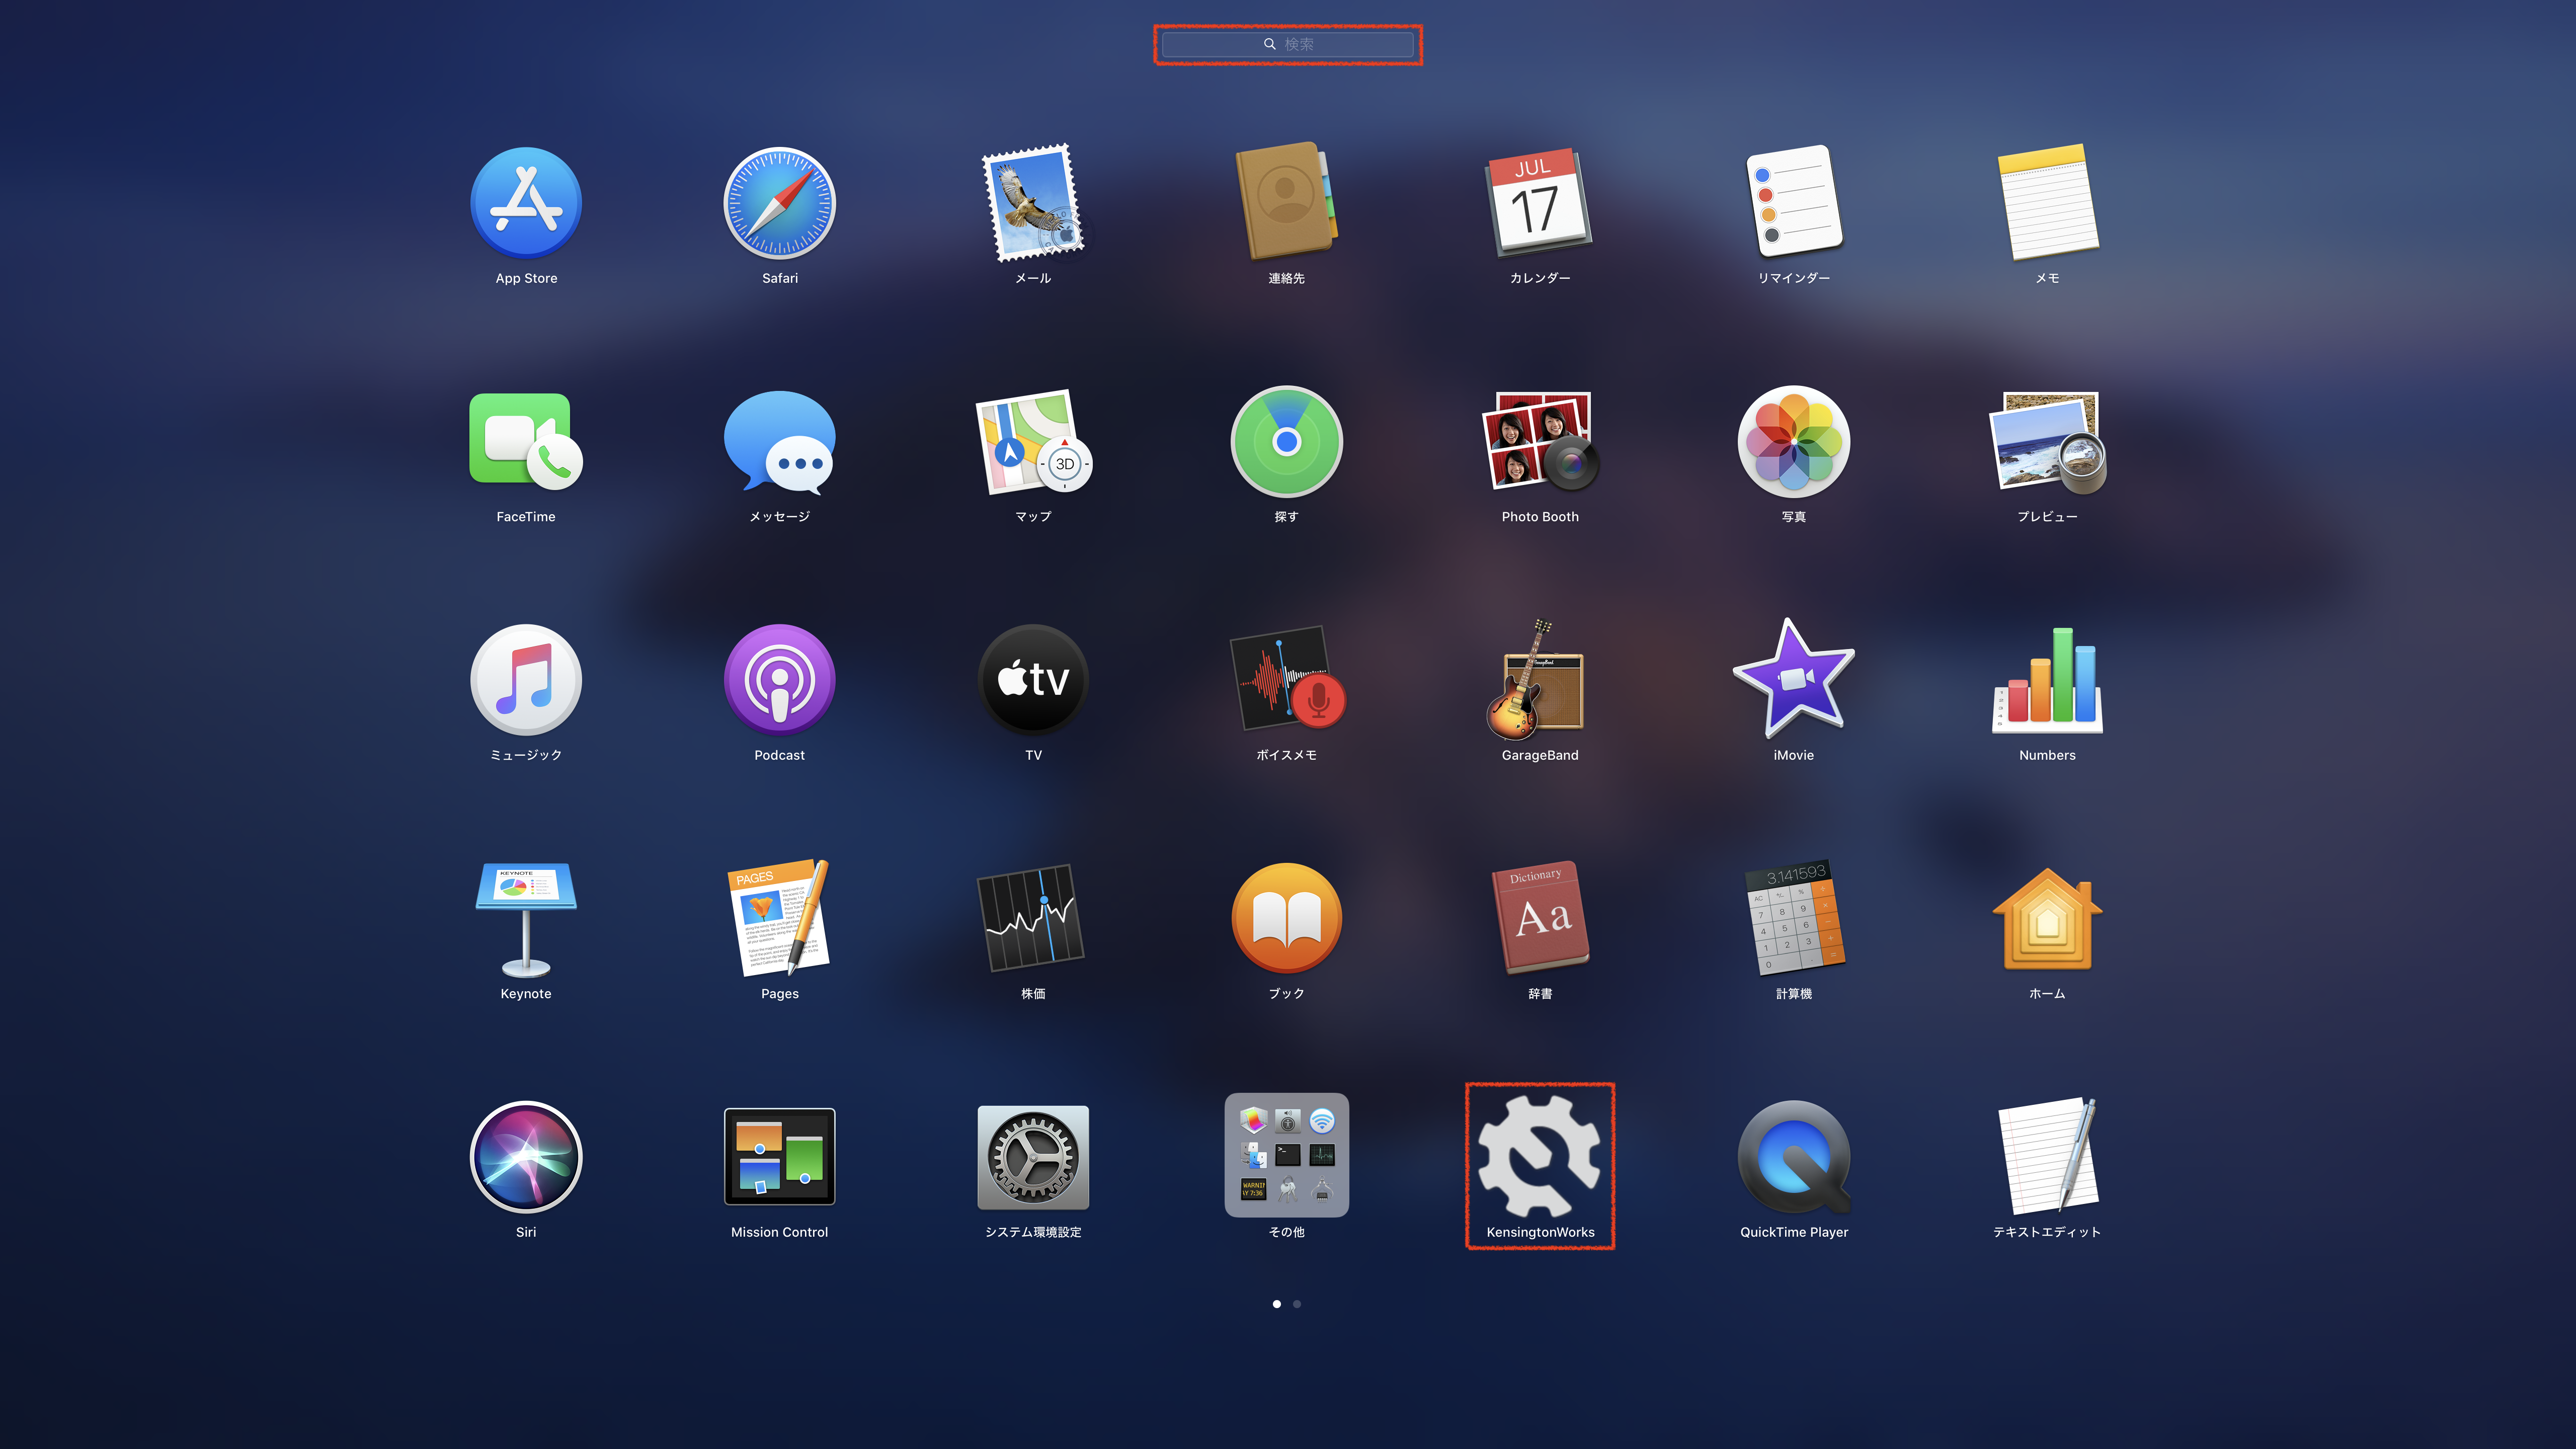Launch Safari browser
The width and height of the screenshot is (2576, 1449).
[780, 203]
